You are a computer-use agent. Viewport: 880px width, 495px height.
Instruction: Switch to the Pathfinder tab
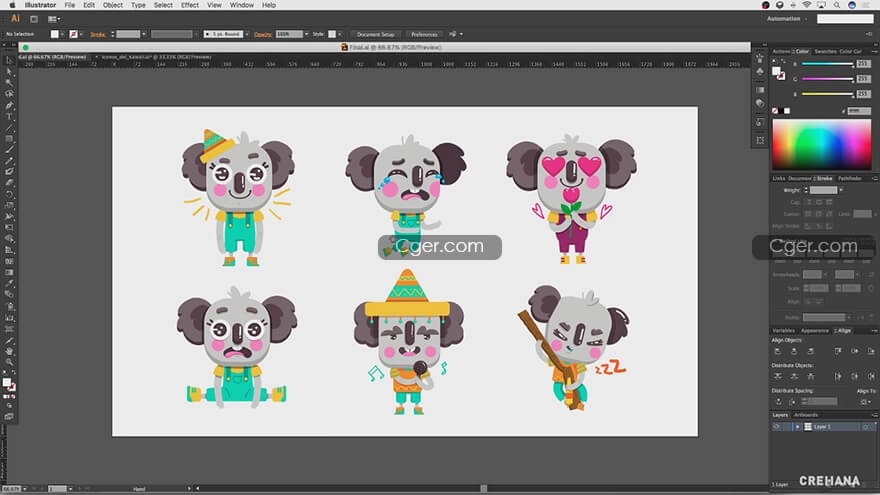coord(849,178)
